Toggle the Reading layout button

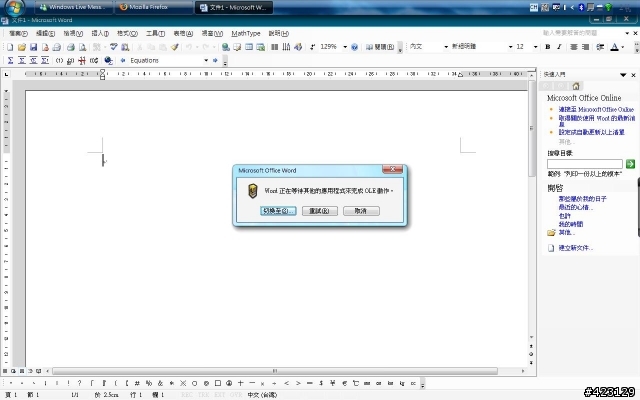click(380, 47)
